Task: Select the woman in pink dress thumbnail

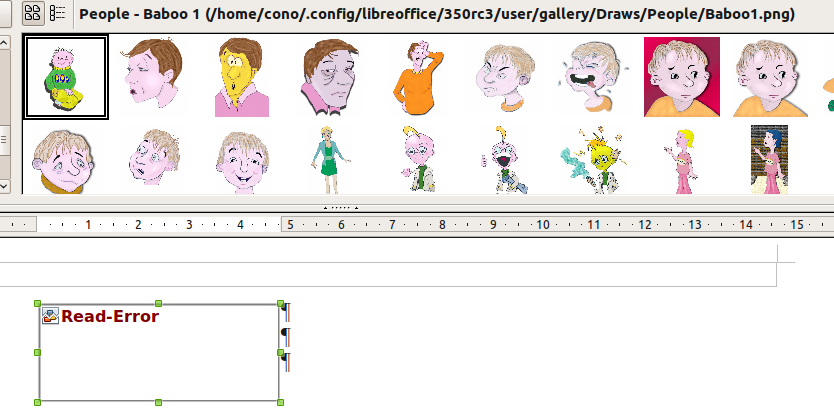Action: coord(683,159)
